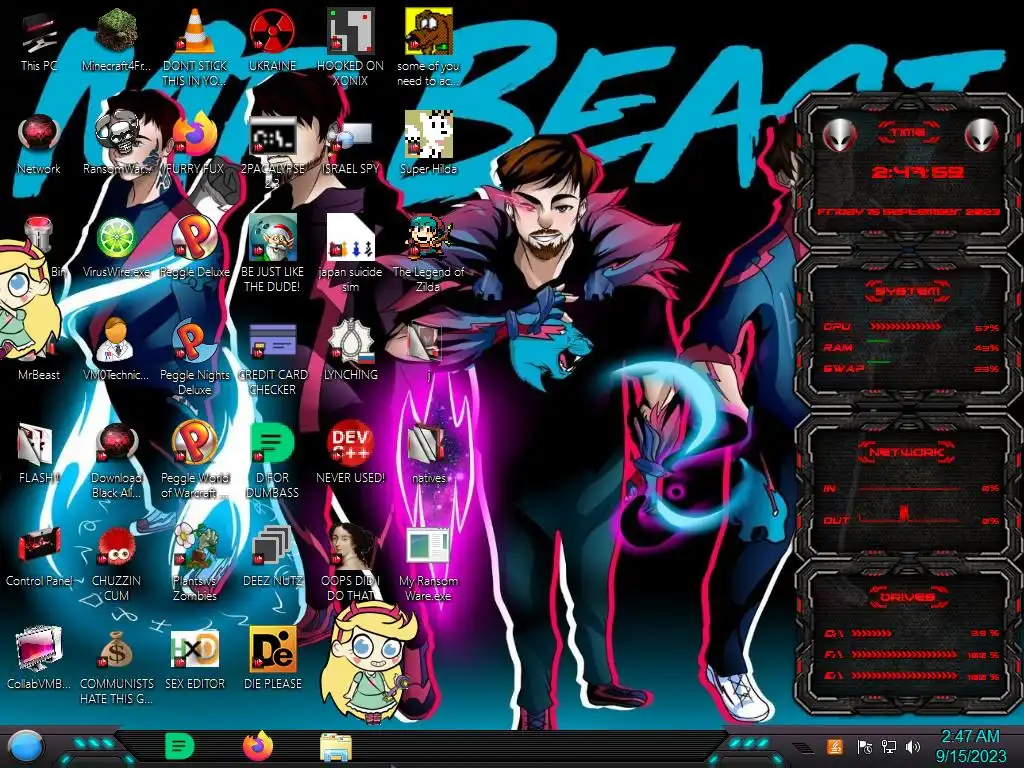Viewport: 1024px width, 768px height.
Task: Click the FURRY FUX Firefox shortcut
Action: [195, 134]
